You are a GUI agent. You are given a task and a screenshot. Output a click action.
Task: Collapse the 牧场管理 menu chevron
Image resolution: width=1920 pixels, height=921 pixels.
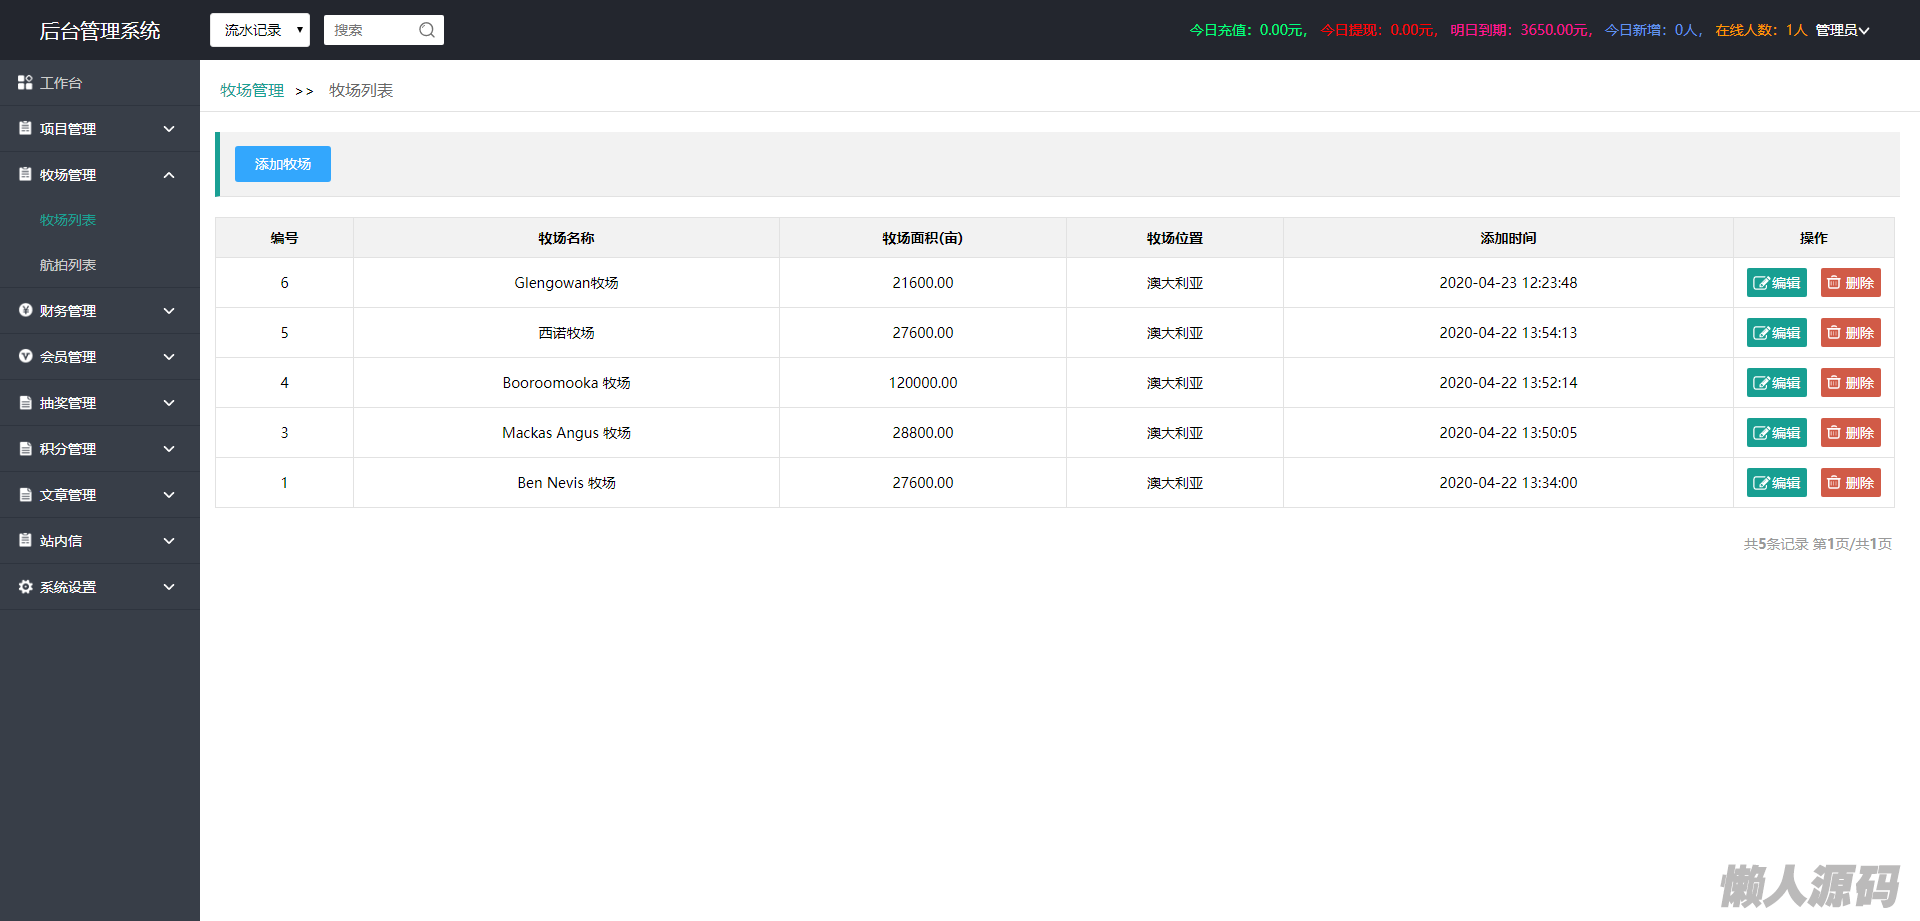[169, 175]
